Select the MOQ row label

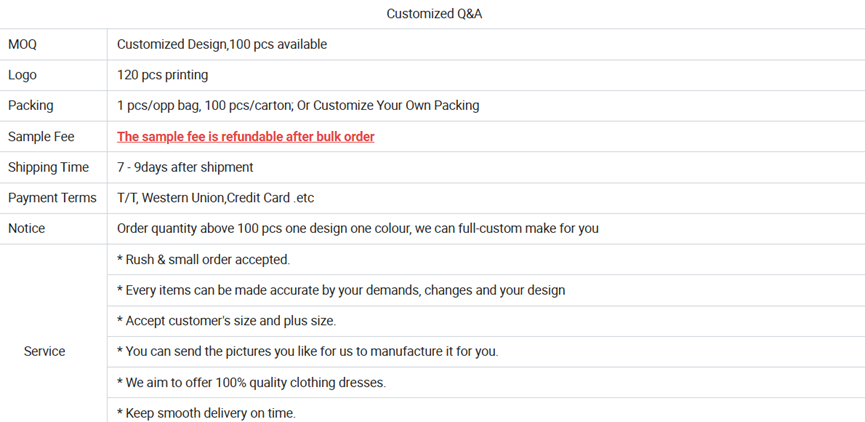tap(23, 44)
